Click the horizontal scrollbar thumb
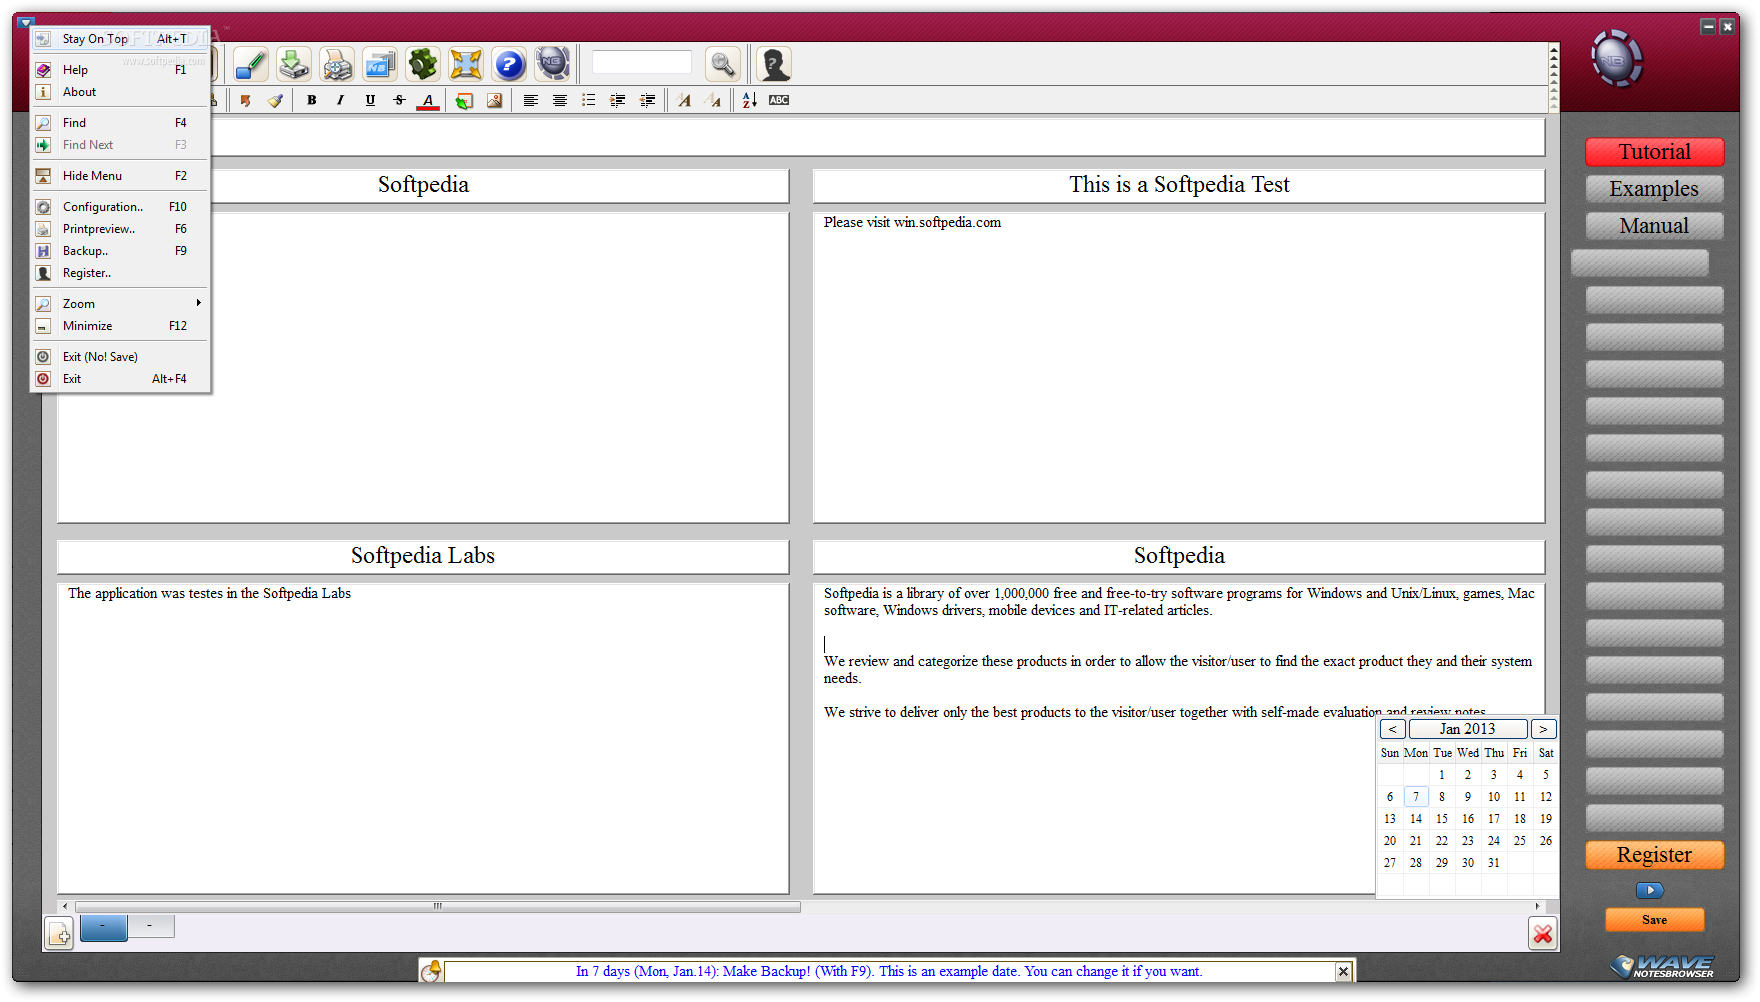The image size is (1760, 1002). 438,907
